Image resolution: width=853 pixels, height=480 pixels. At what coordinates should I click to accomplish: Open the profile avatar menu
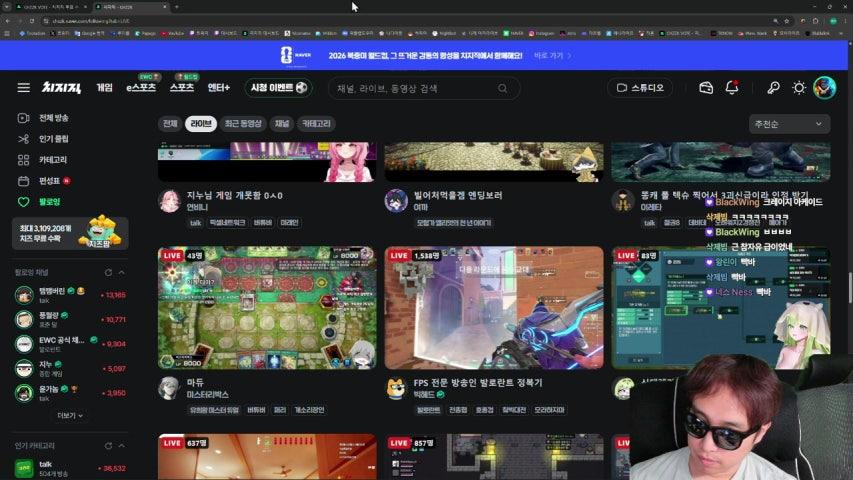[x=824, y=88]
